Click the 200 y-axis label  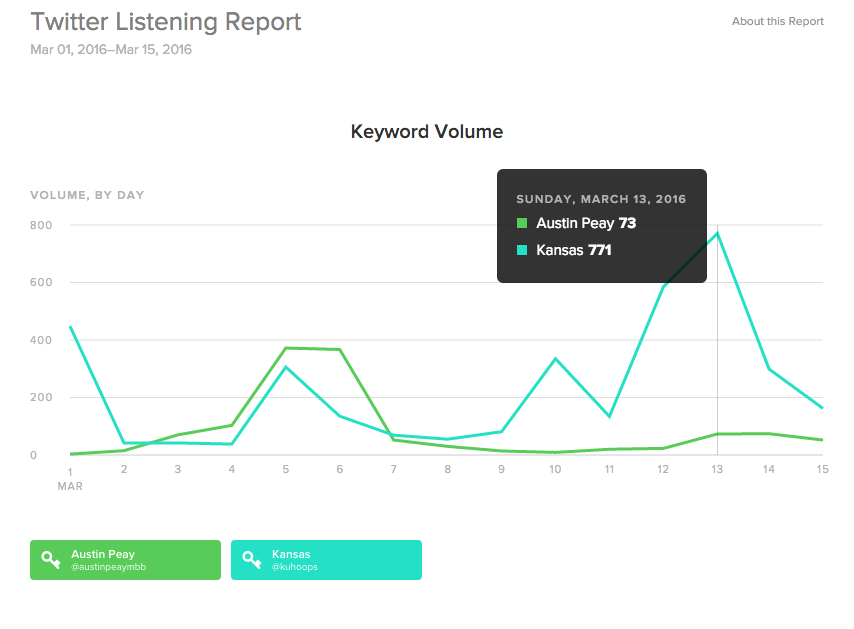(x=41, y=397)
